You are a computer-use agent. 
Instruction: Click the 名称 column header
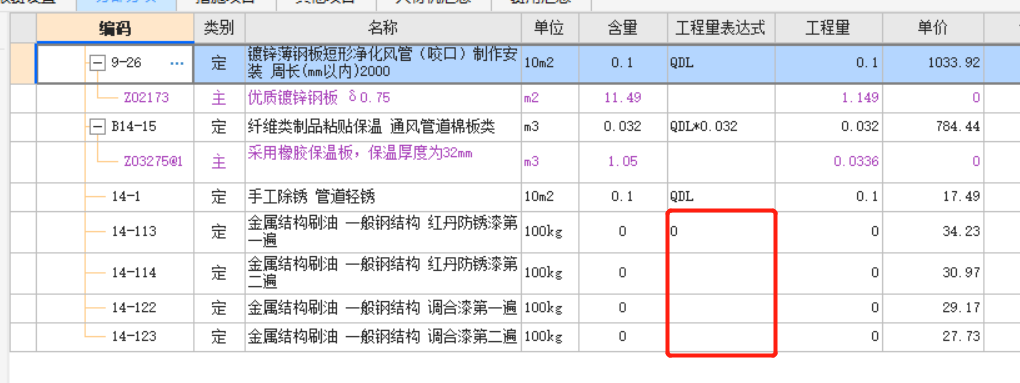[382, 28]
